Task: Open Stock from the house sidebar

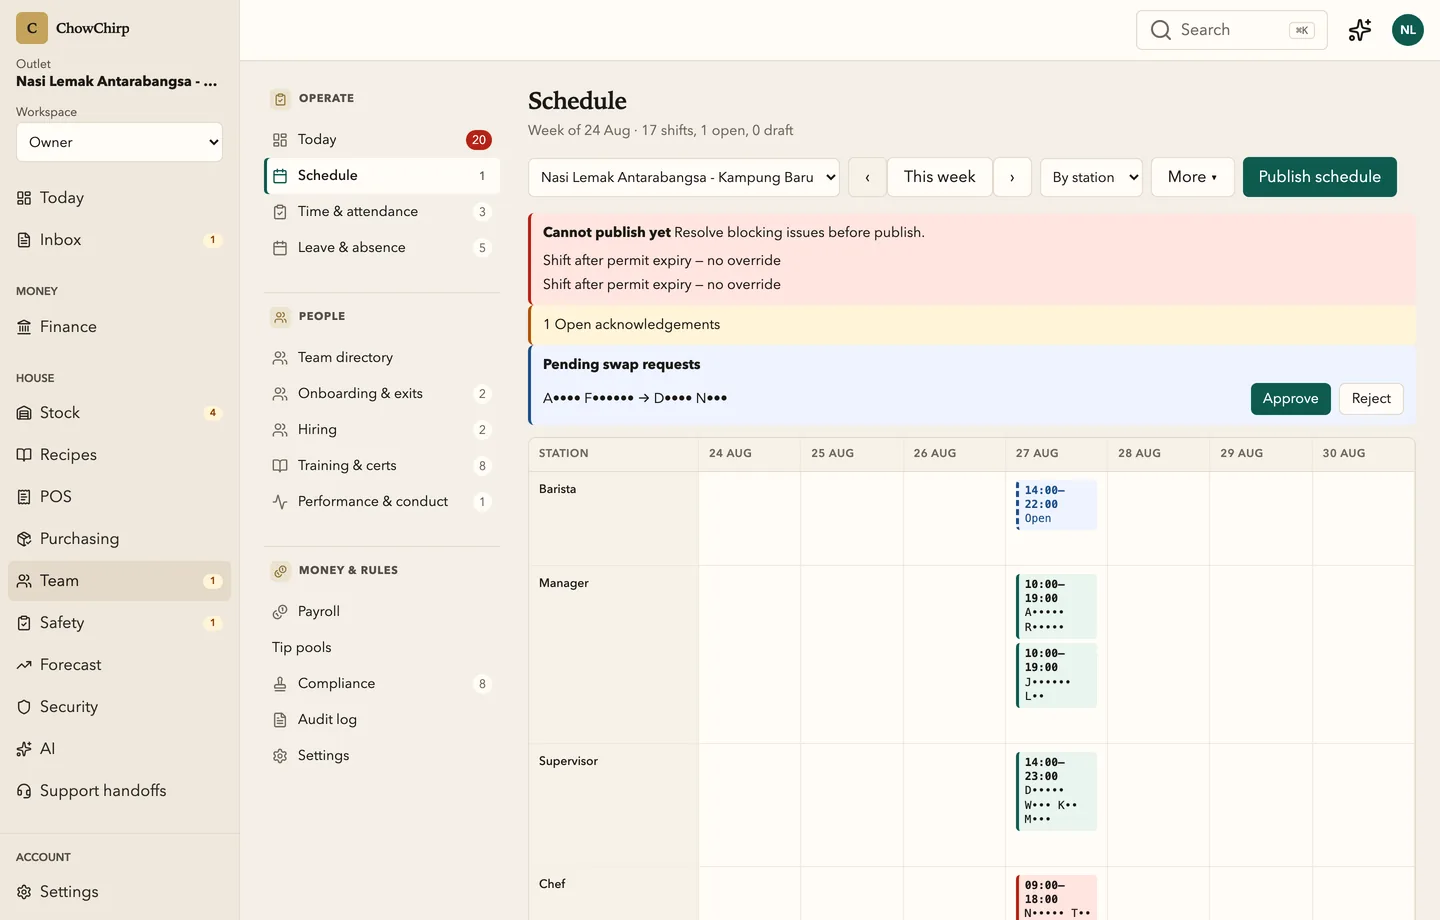Action: click(119, 413)
